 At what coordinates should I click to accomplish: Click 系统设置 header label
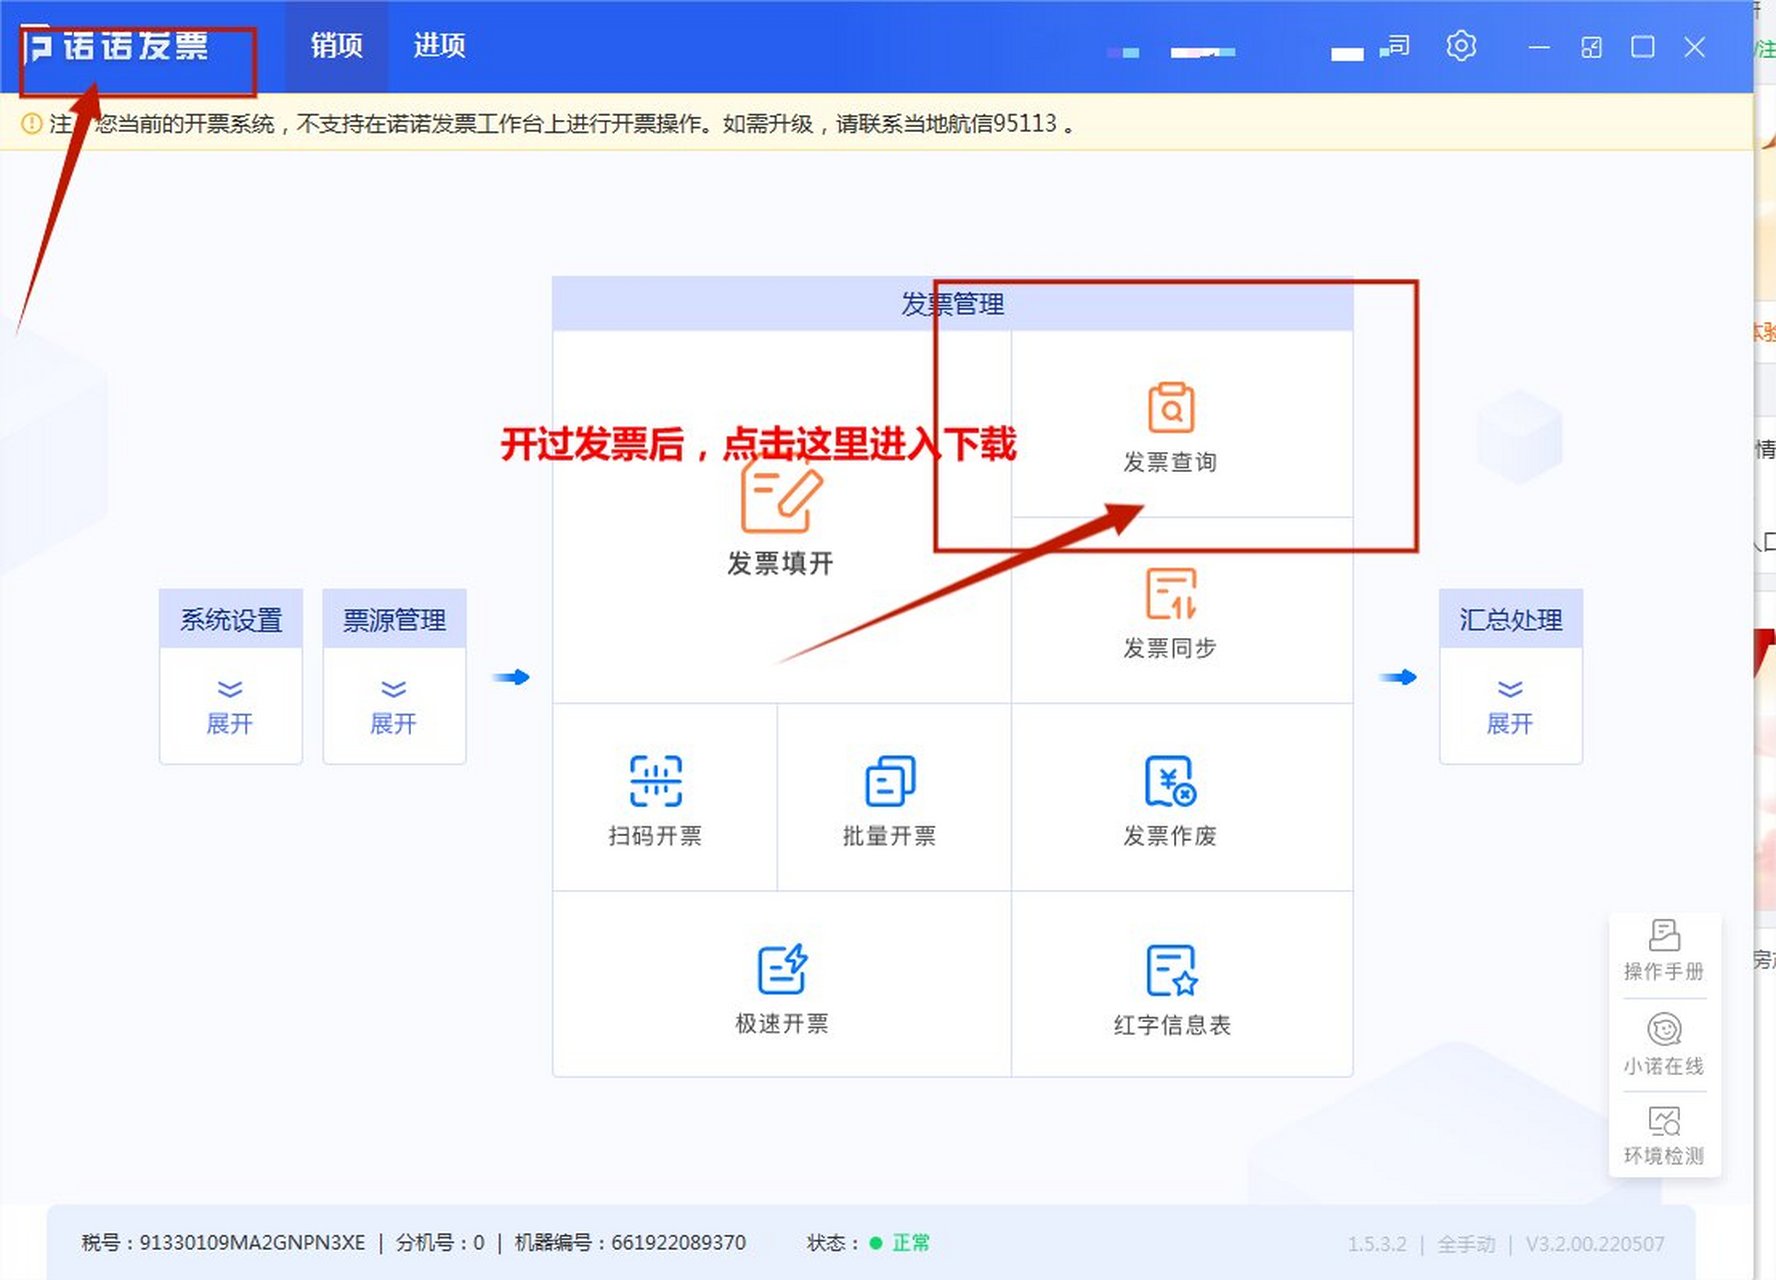231,620
